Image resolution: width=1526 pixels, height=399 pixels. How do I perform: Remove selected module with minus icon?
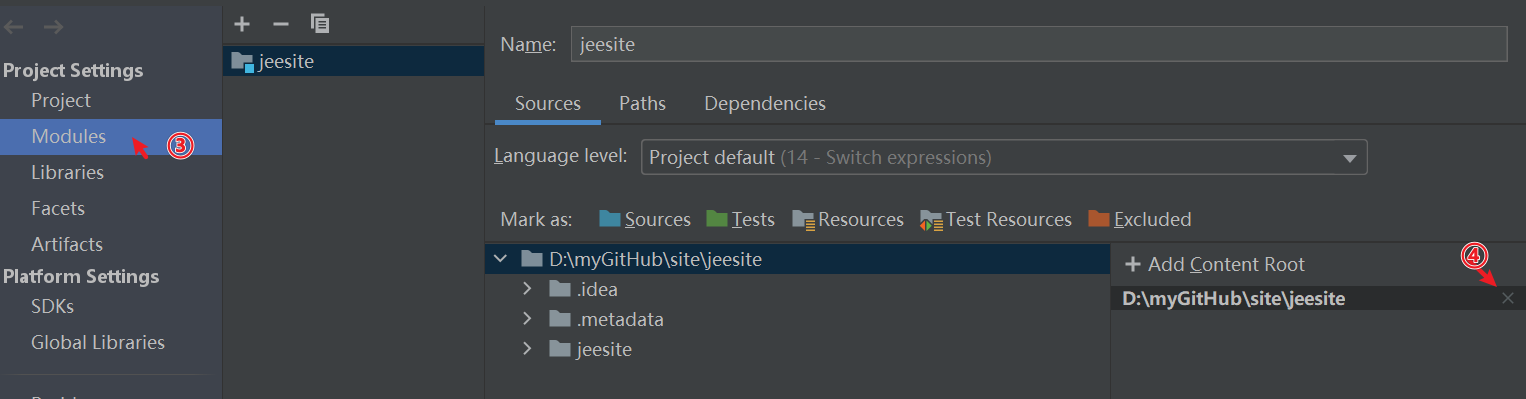pos(281,23)
